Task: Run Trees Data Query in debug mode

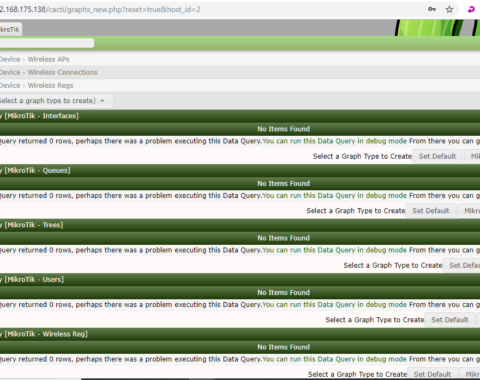Action: coord(334,250)
